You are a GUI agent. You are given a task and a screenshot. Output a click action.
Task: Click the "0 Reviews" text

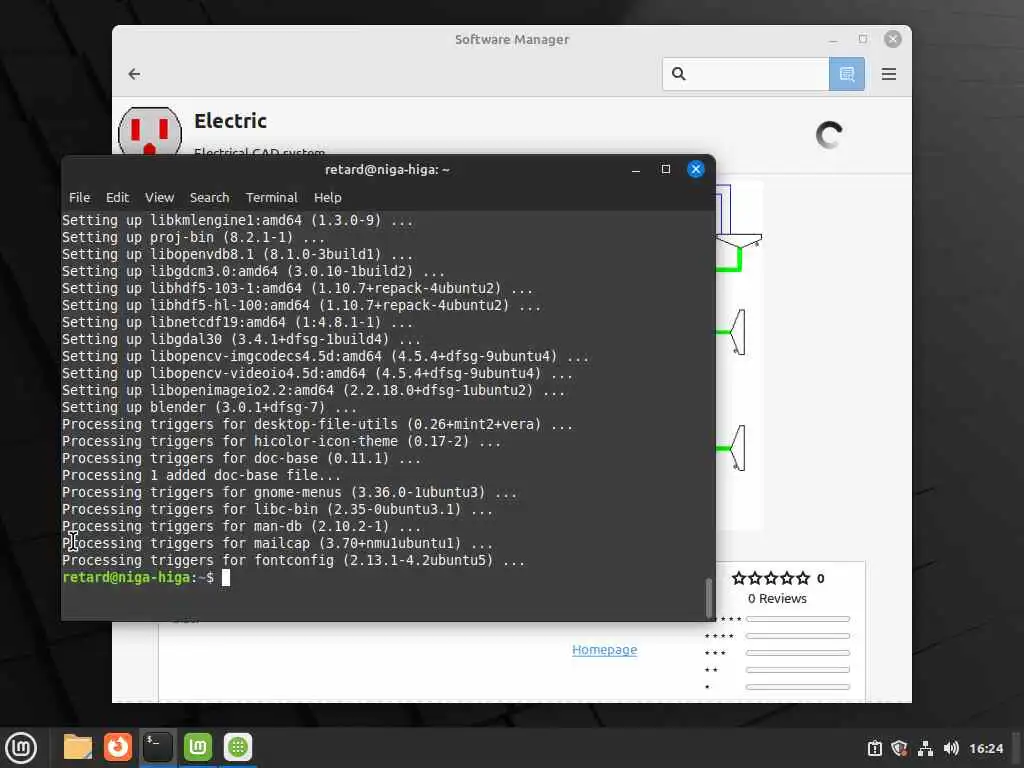click(x=777, y=598)
